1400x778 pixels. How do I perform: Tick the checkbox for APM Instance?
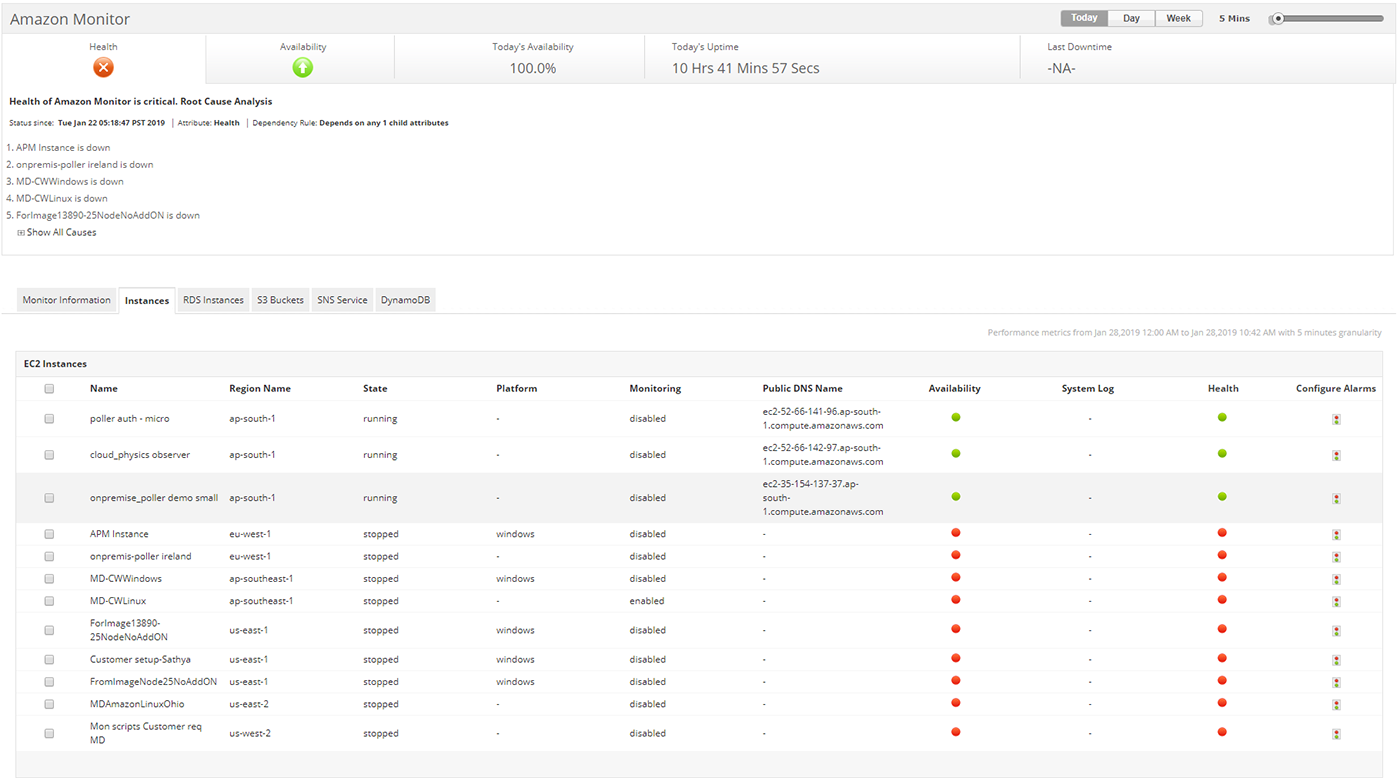click(49, 534)
